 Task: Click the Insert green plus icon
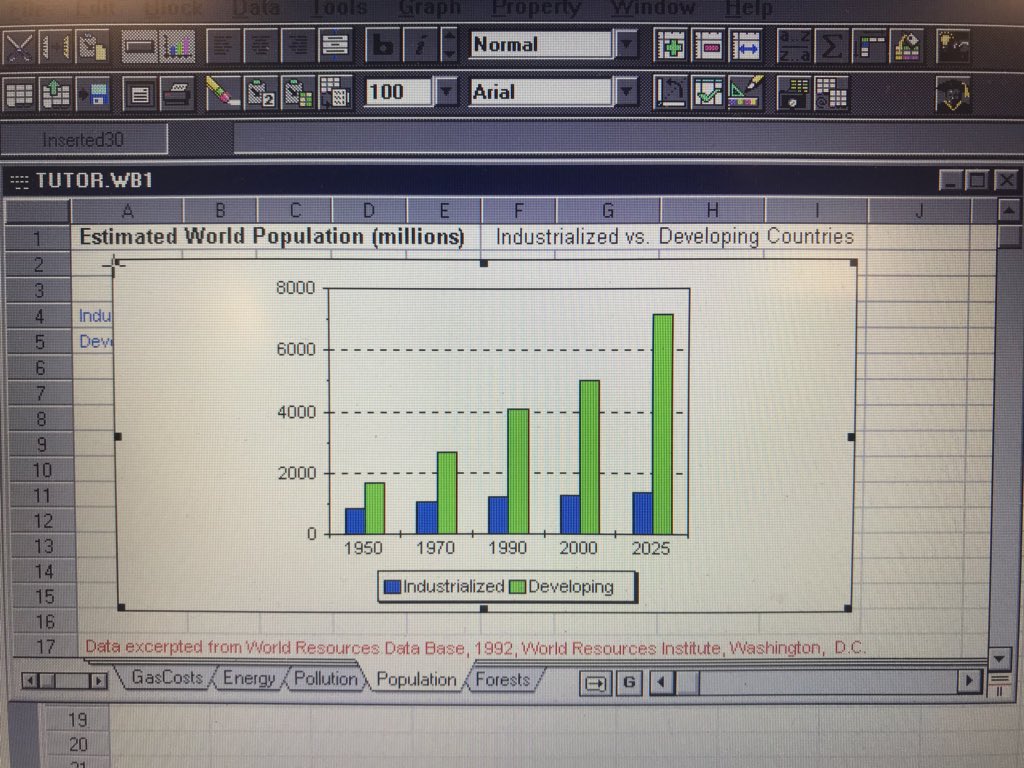coord(671,46)
